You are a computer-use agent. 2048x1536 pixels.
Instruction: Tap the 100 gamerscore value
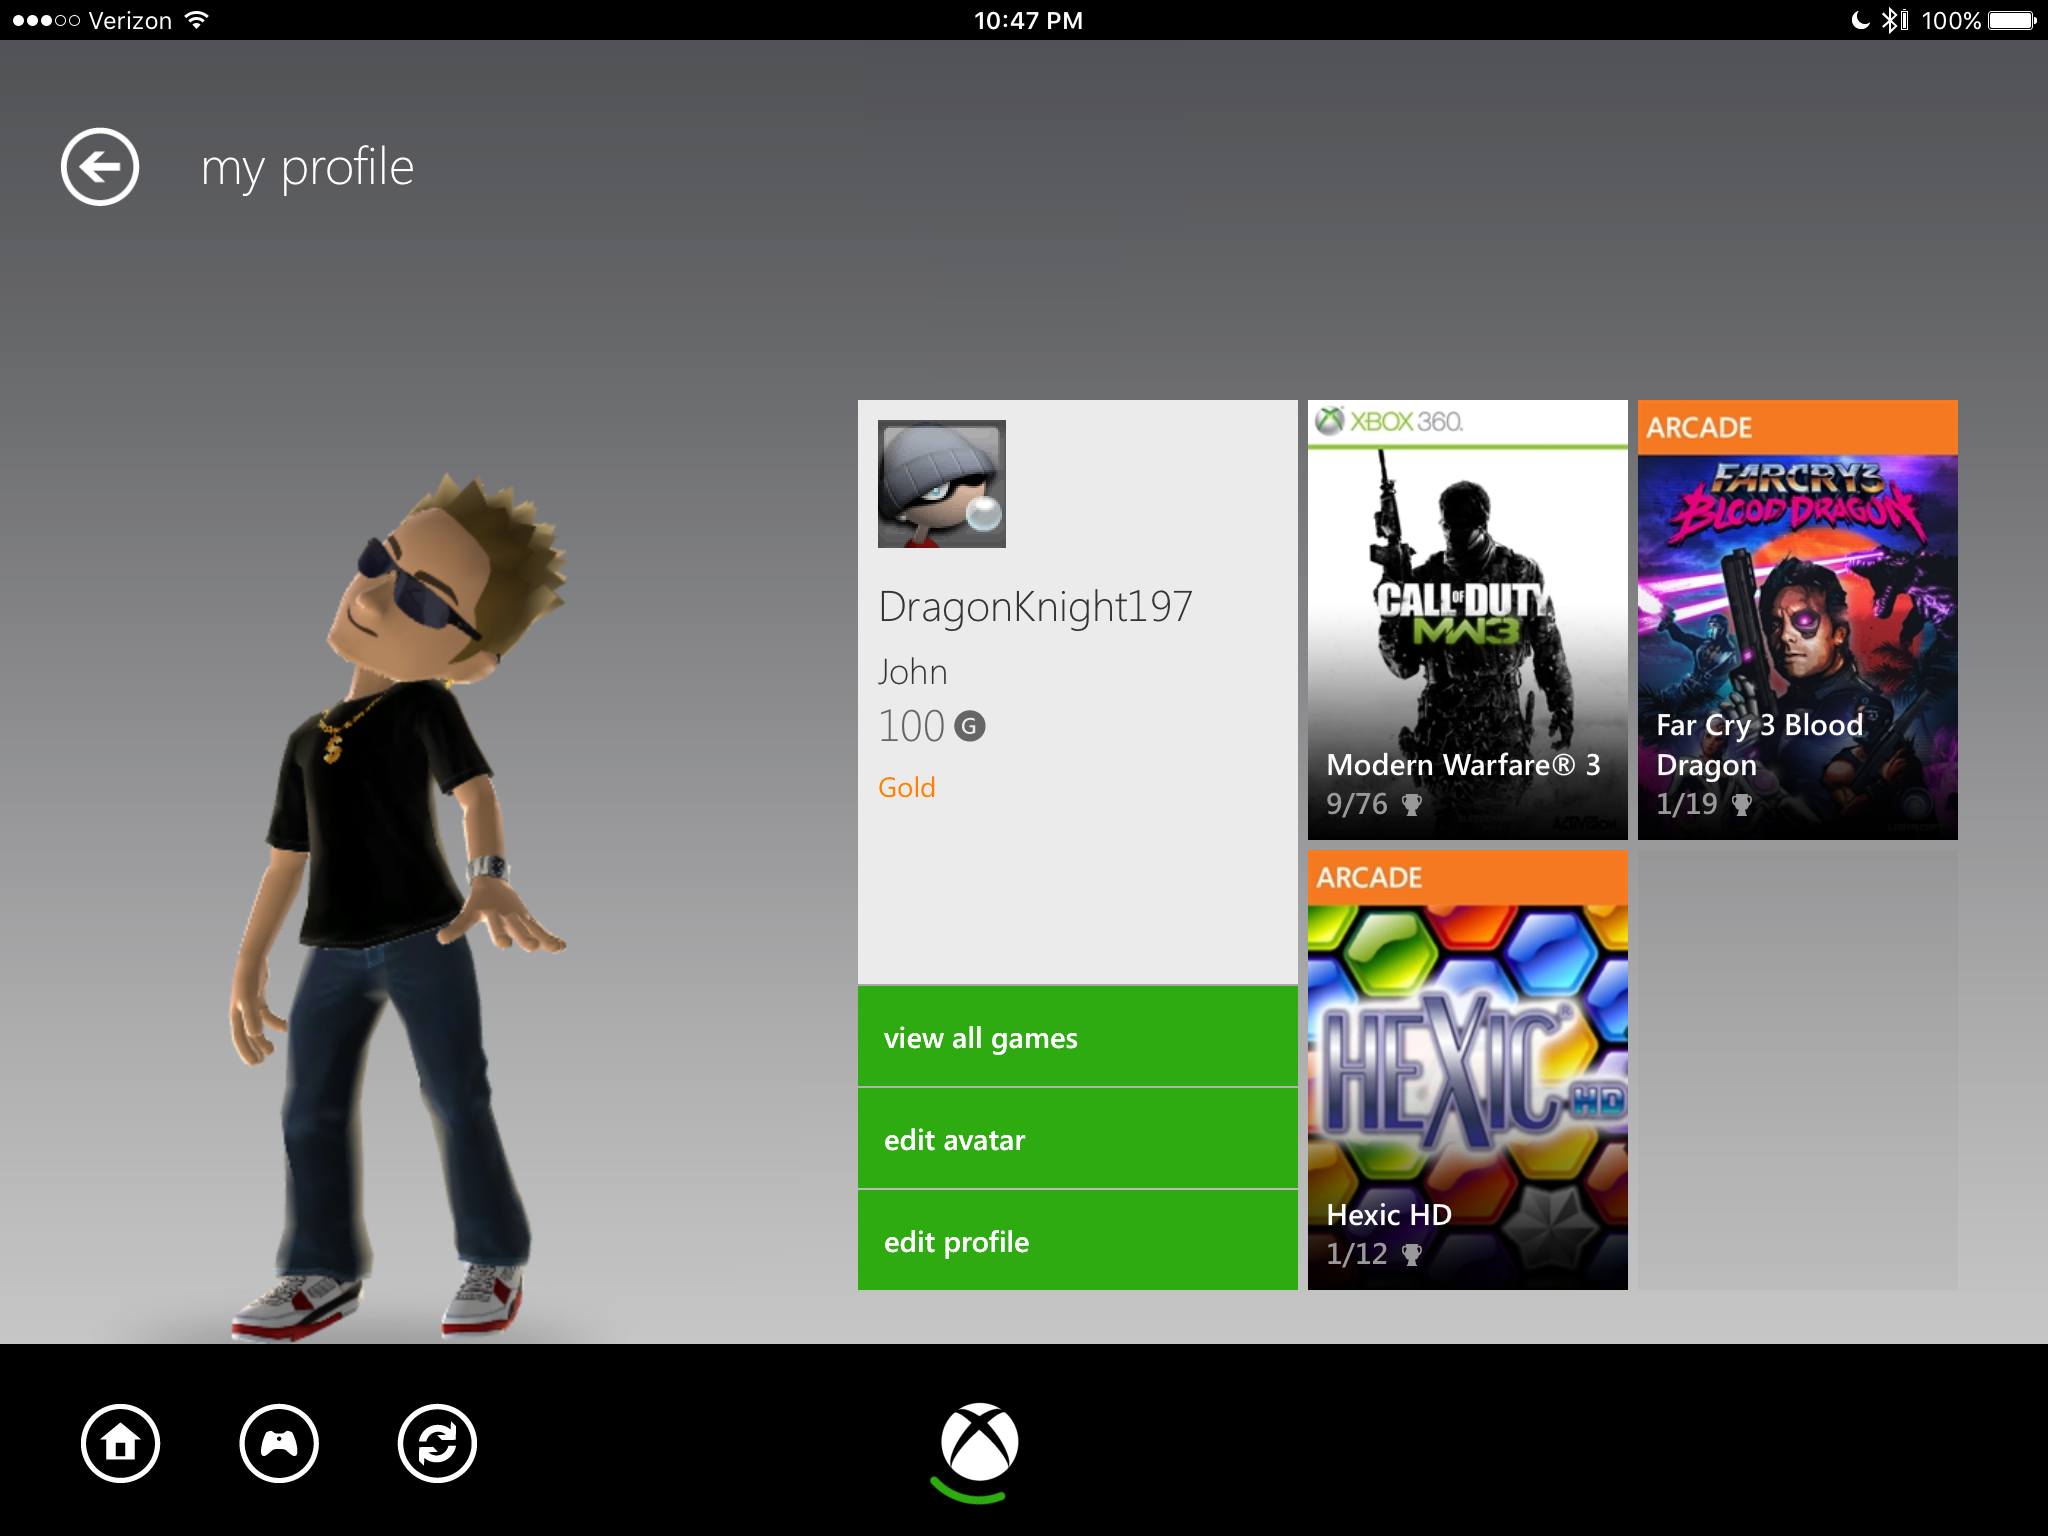click(x=911, y=726)
